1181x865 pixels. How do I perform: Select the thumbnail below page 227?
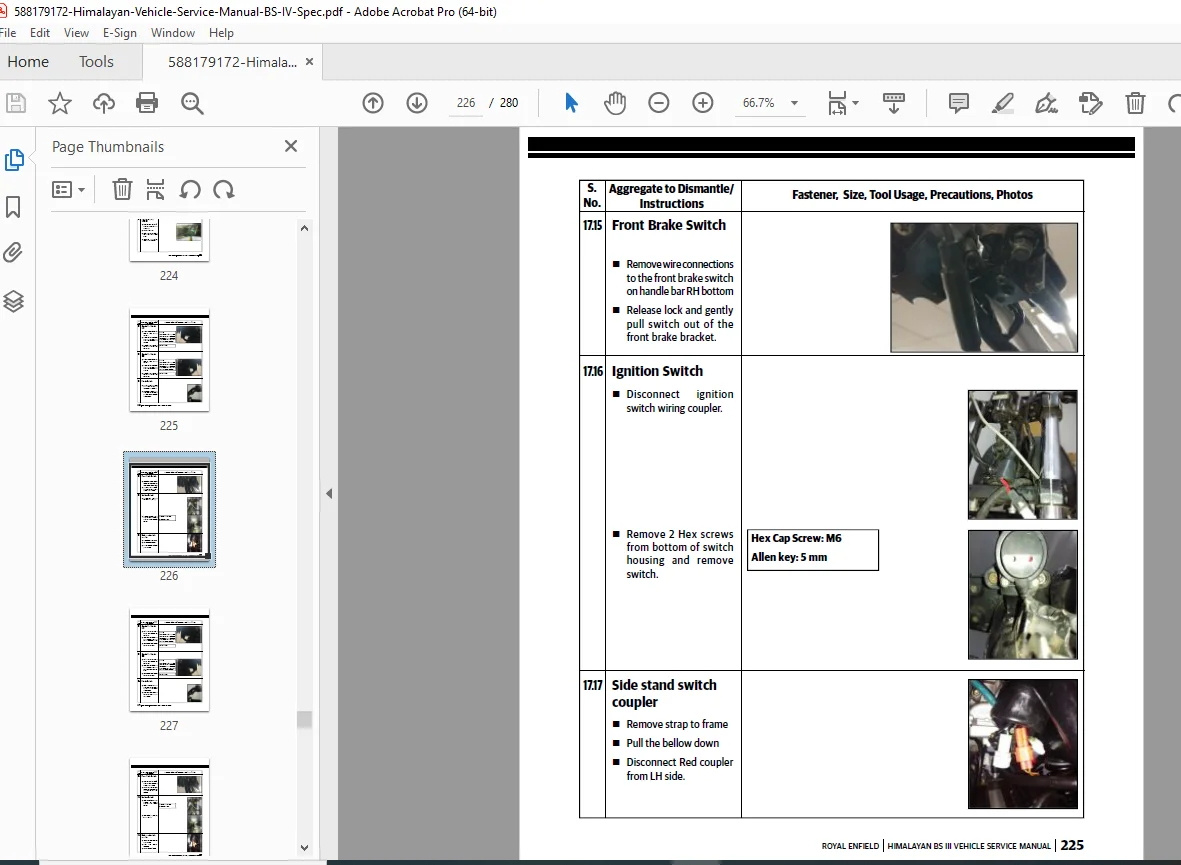pyautogui.click(x=169, y=806)
